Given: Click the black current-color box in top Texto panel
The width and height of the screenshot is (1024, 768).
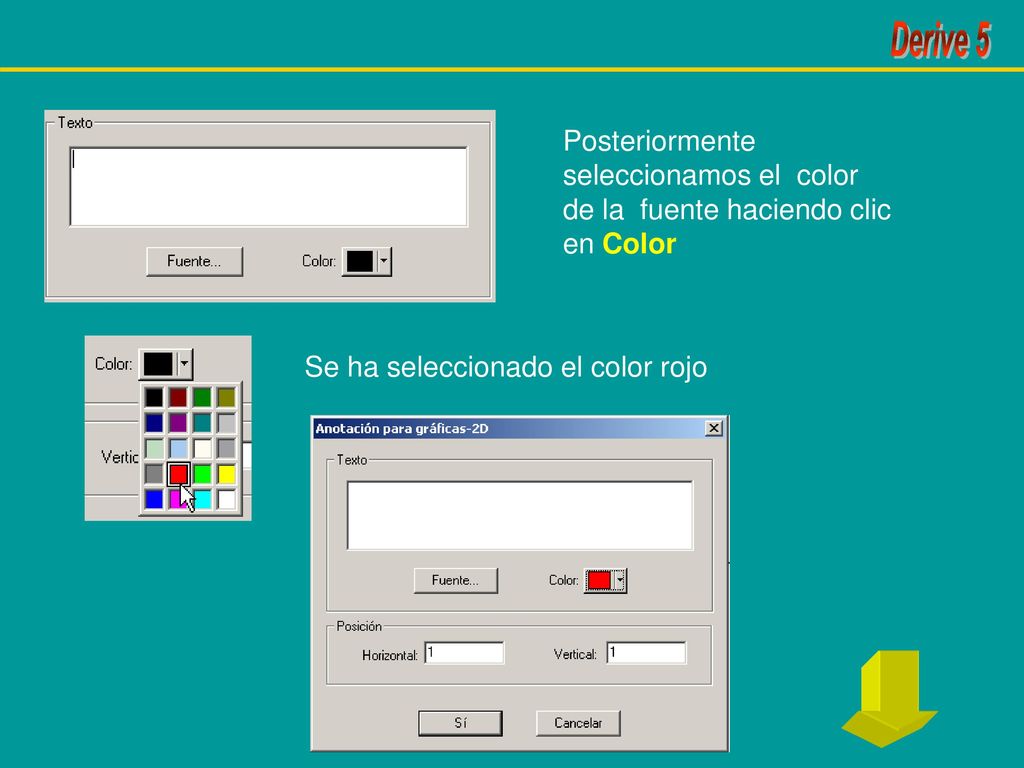Looking at the screenshot, I should coord(360,261).
